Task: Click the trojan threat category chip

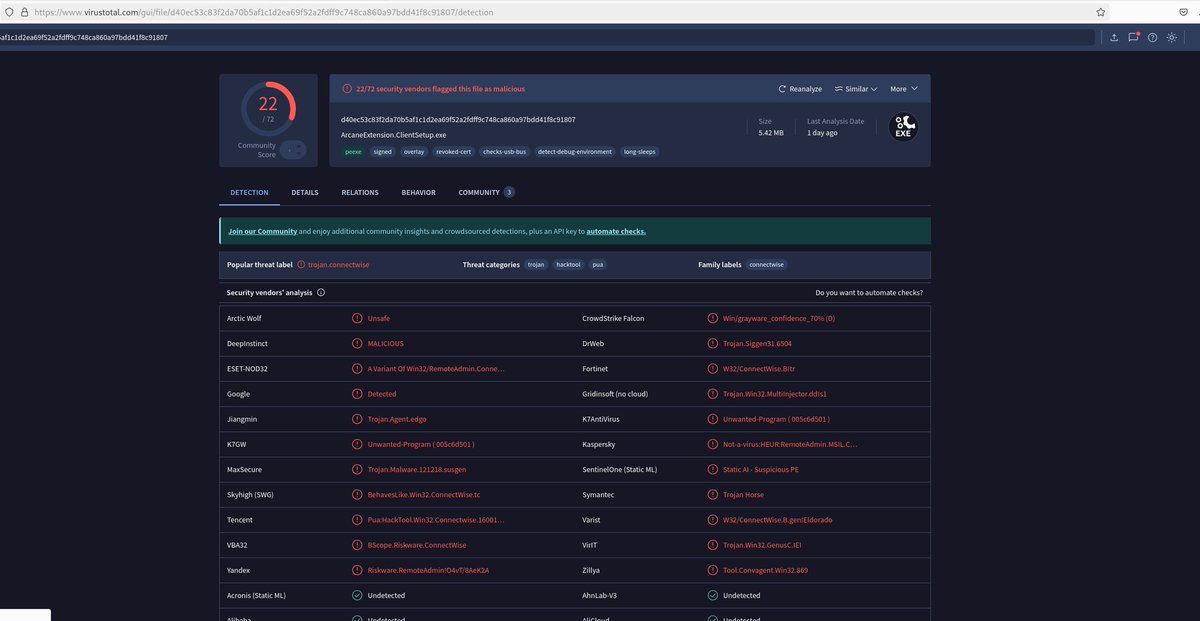Action: [x=536, y=265]
